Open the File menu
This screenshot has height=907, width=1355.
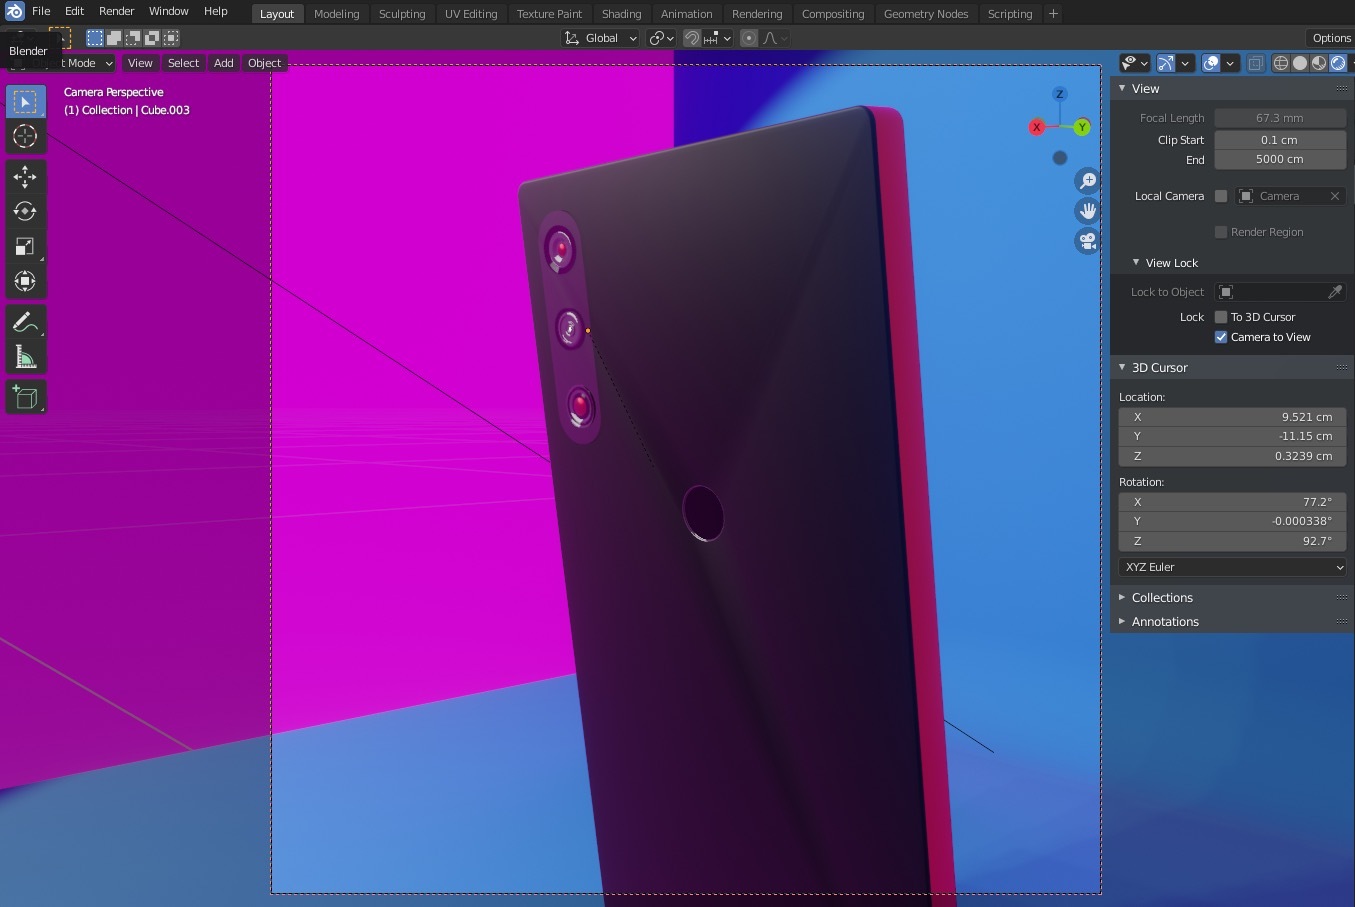coord(41,11)
